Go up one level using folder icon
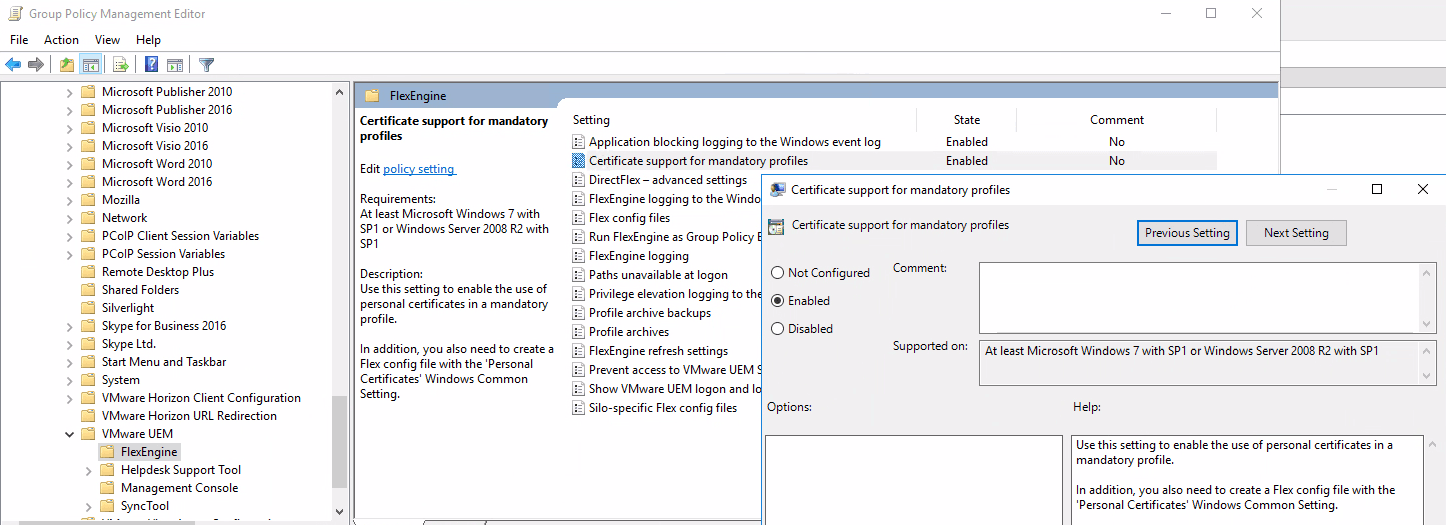1446x525 pixels. coord(67,65)
